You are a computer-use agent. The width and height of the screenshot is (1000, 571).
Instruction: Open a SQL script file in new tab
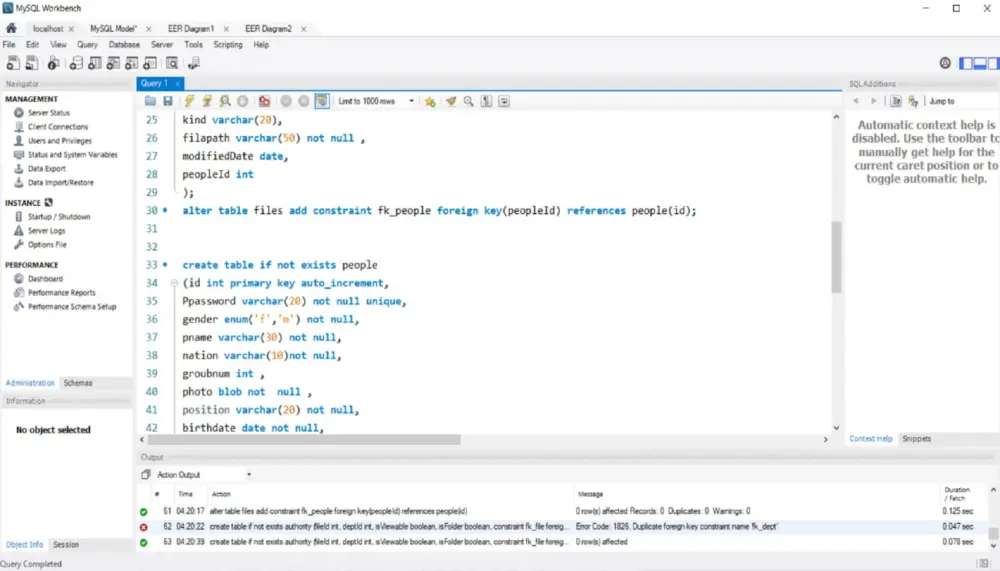[31, 63]
